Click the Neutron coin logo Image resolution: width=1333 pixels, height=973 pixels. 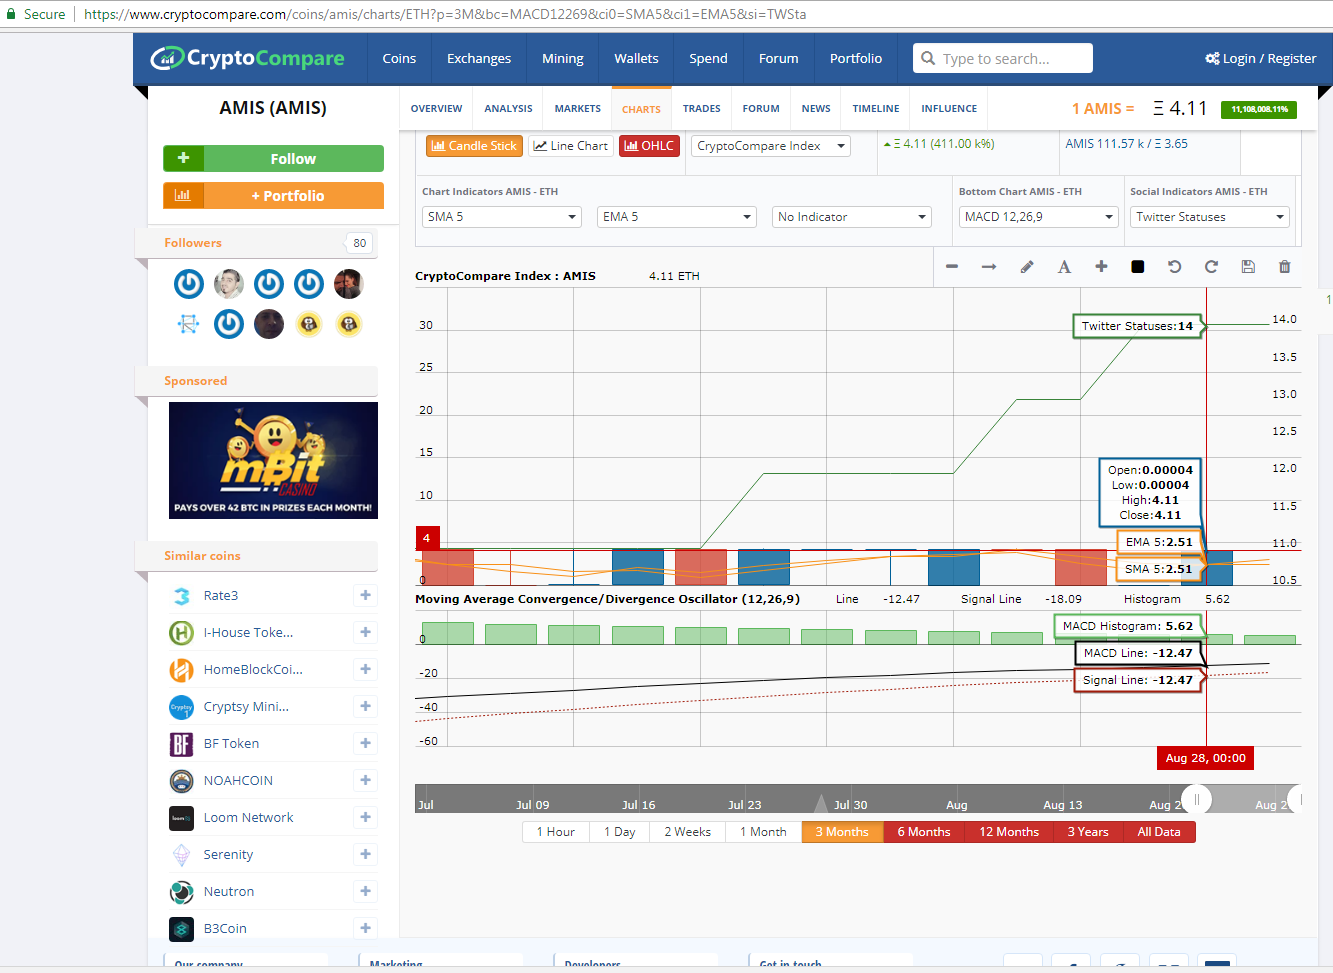point(181,892)
